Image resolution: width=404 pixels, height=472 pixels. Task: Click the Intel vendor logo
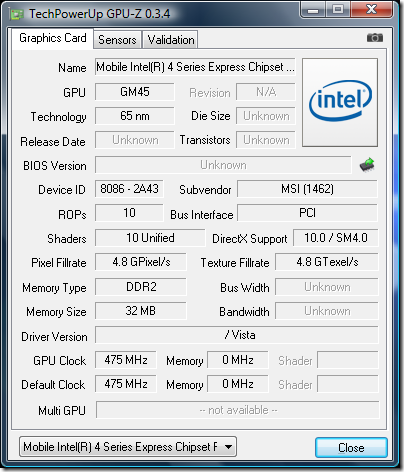pyautogui.click(x=340, y=102)
